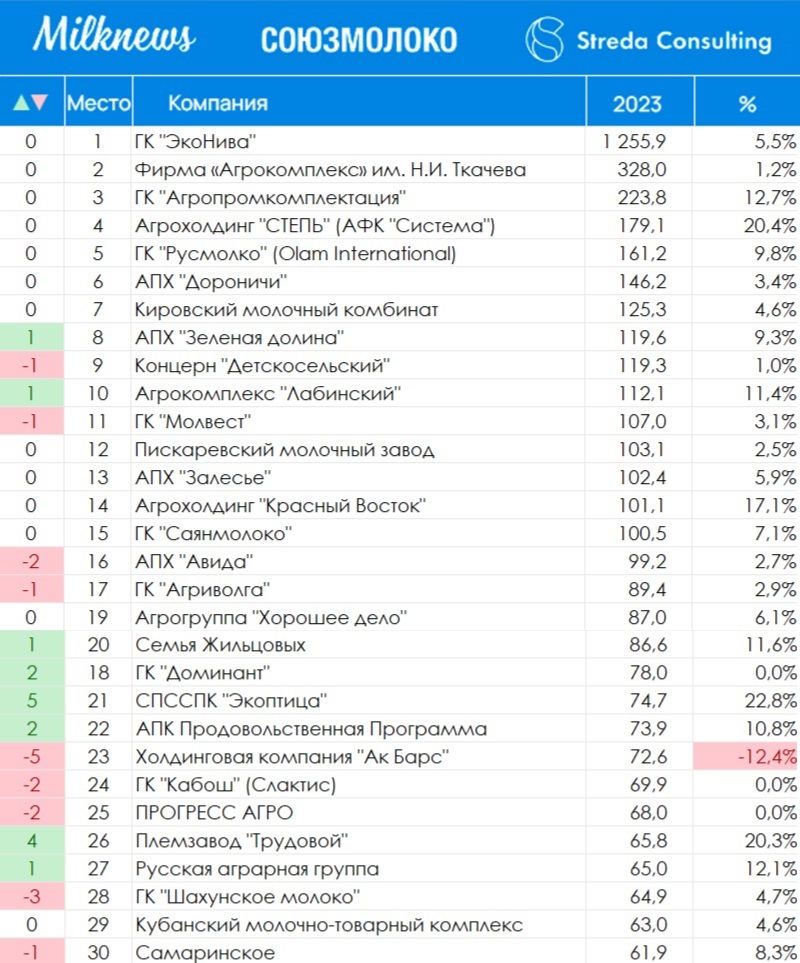
Task: Click ГК "Шахунское молоко"
Action: point(248,897)
